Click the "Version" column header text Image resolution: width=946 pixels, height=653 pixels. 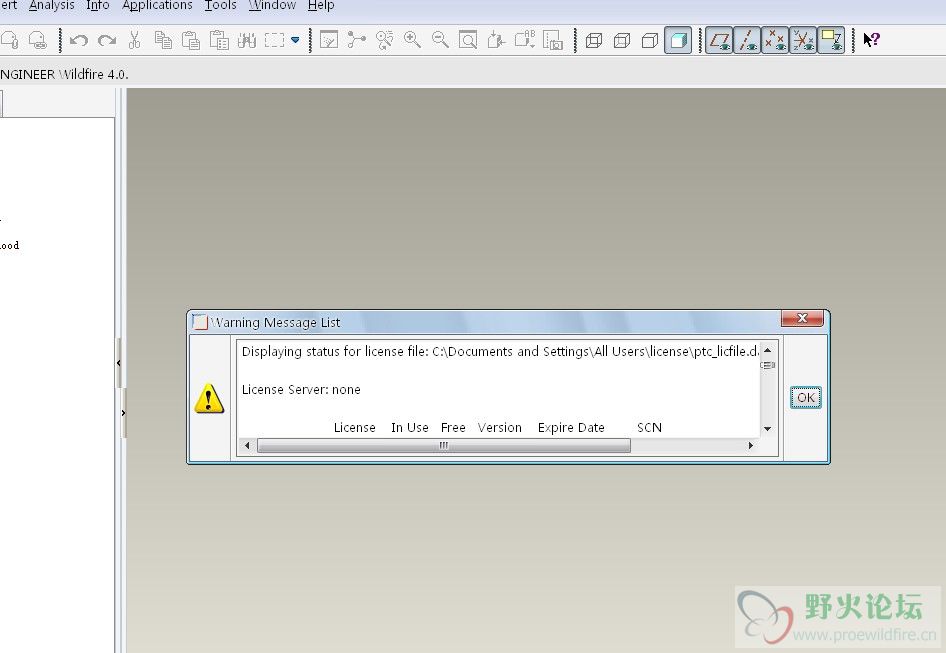click(x=500, y=428)
